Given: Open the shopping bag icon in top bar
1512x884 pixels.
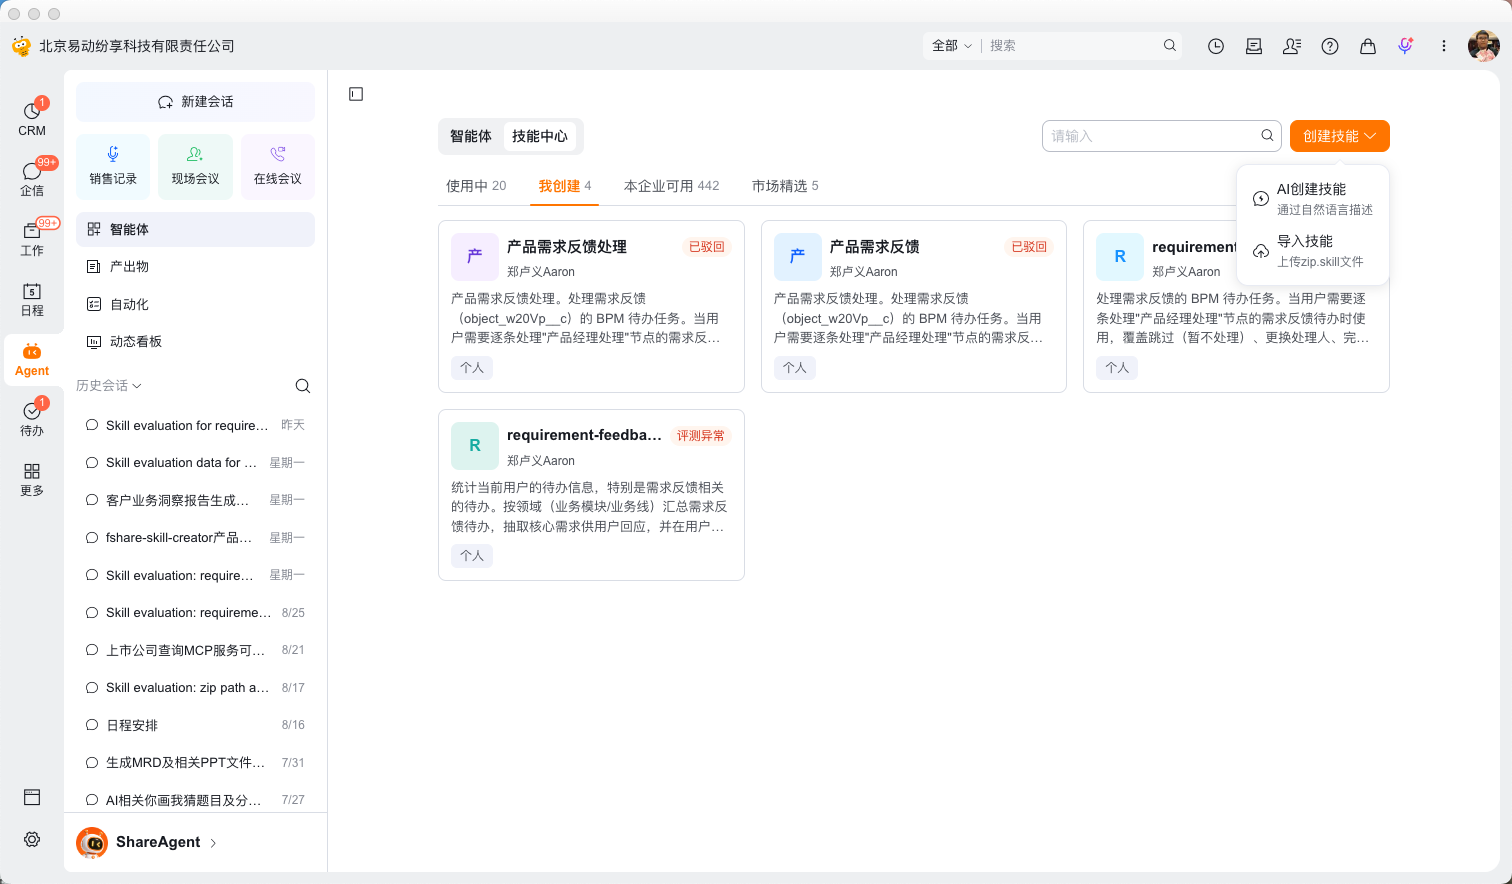Looking at the screenshot, I should coord(1368,46).
